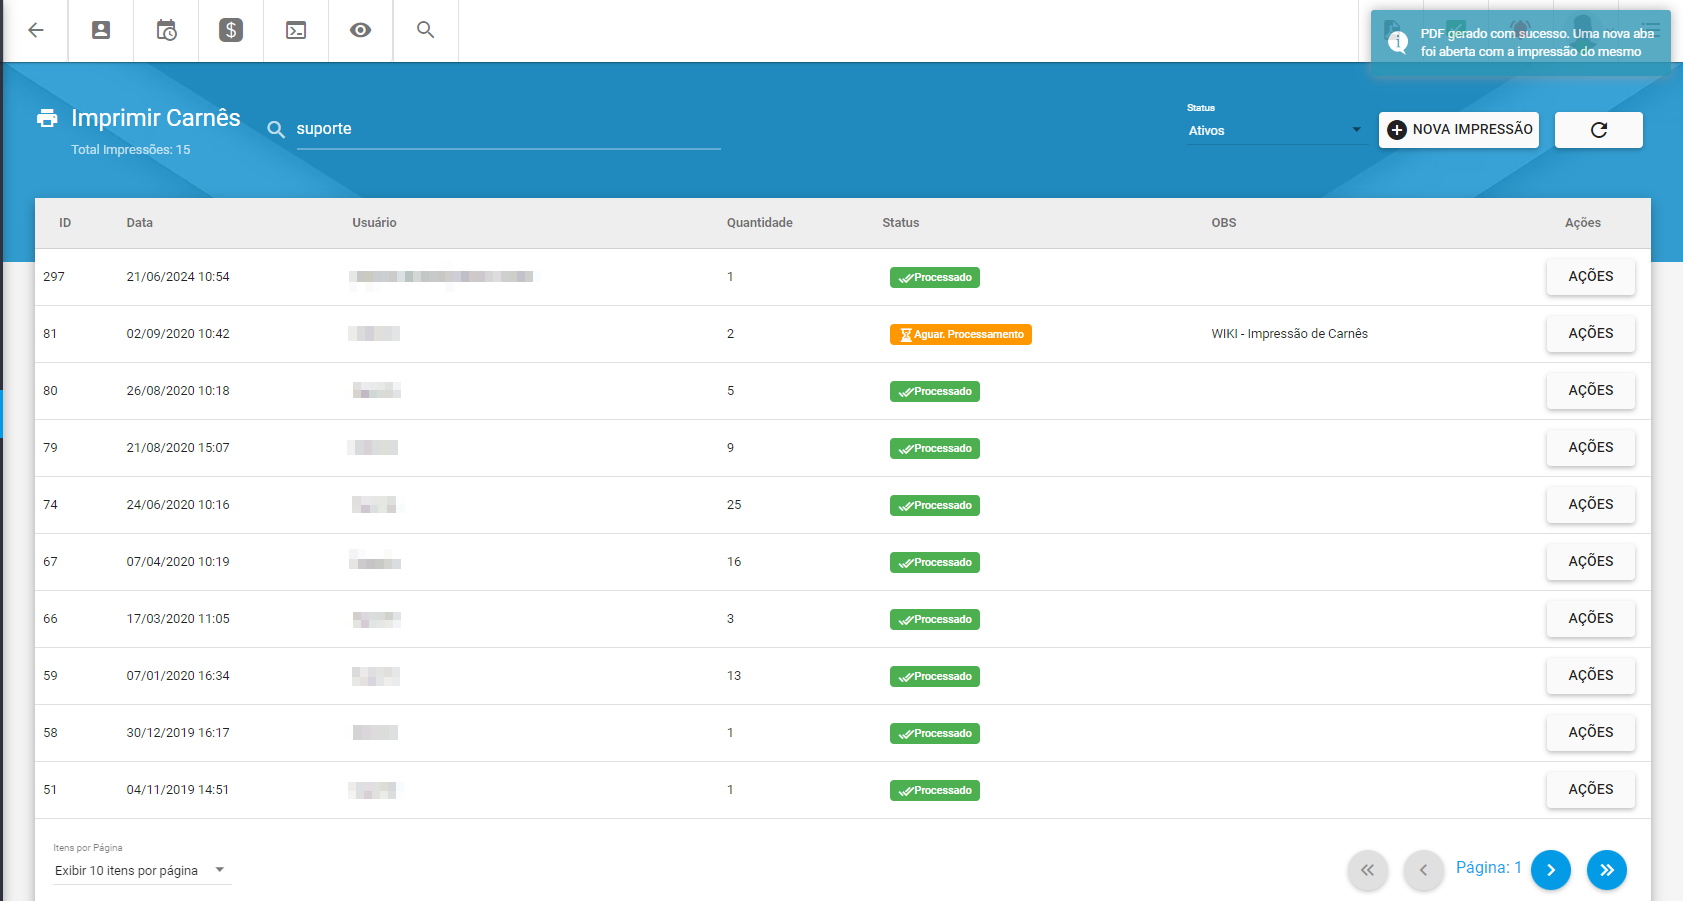Click date 21/06/2024 10:54
Screen dimensions: 1683x901
click(178, 277)
